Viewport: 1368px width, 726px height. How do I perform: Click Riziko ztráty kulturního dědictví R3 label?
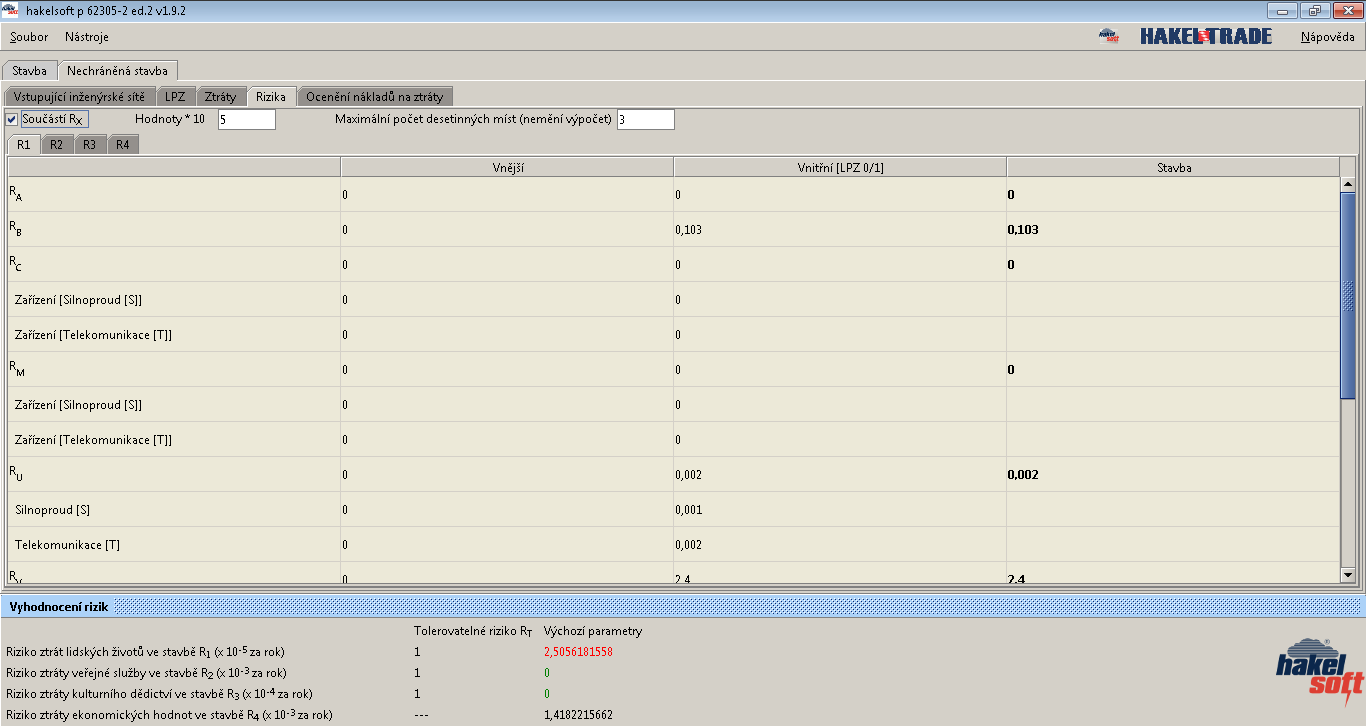coord(159,693)
